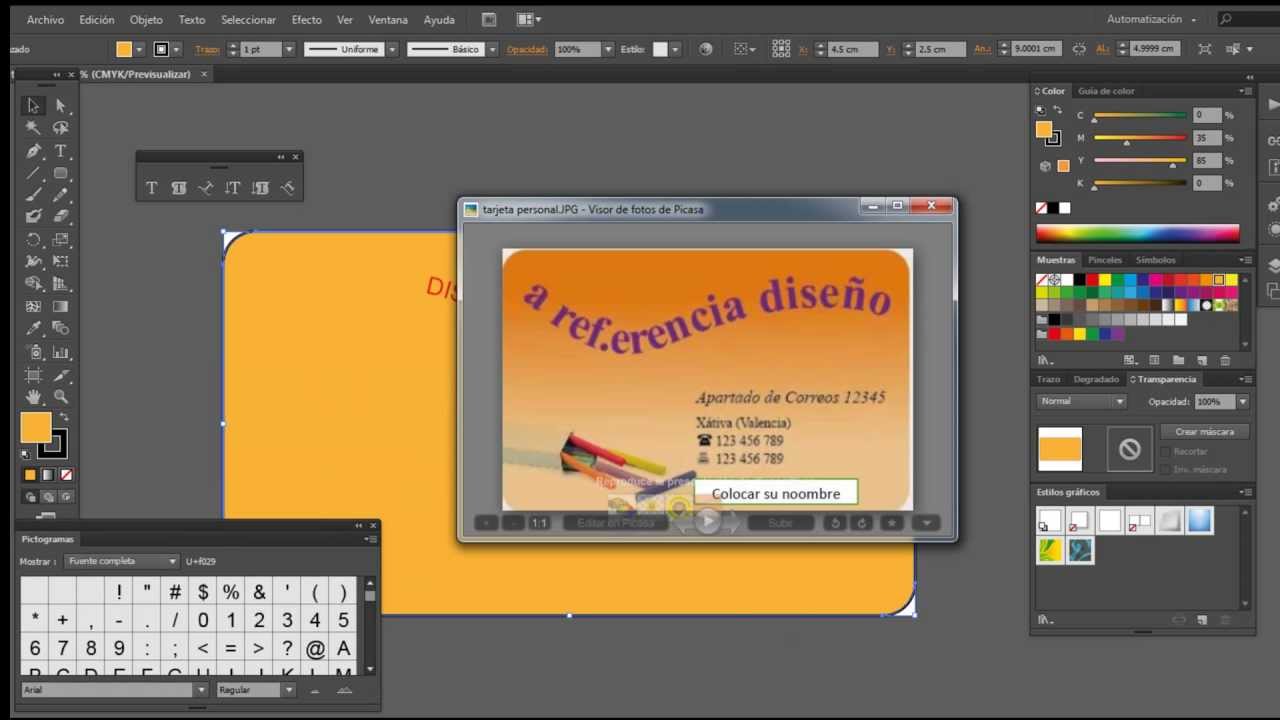Open the Objeto menu
The height and width of the screenshot is (720, 1280).
146,19
